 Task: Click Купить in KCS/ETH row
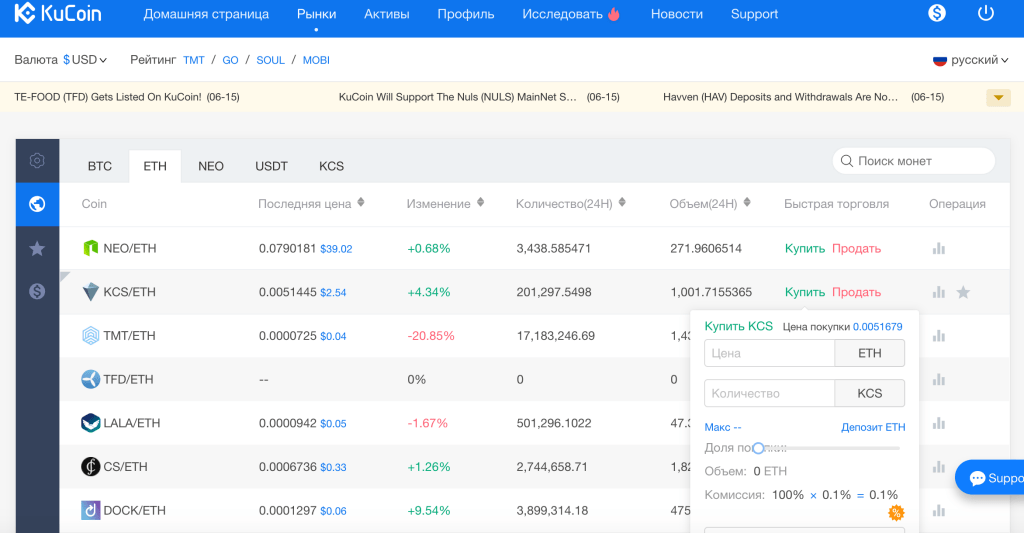[x=805, y=292]
